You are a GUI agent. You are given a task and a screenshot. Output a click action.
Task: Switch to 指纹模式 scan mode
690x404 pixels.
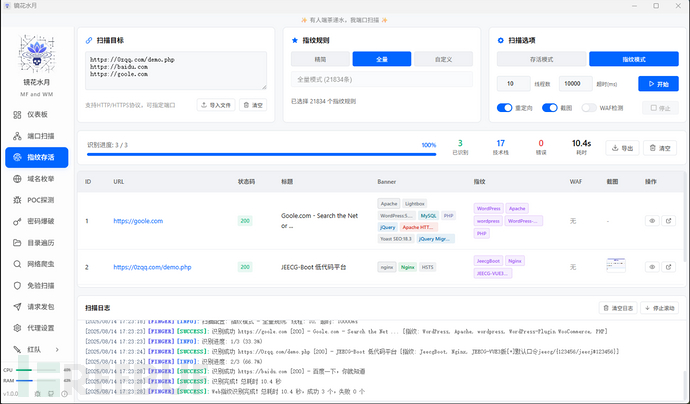tap(634, 59)
